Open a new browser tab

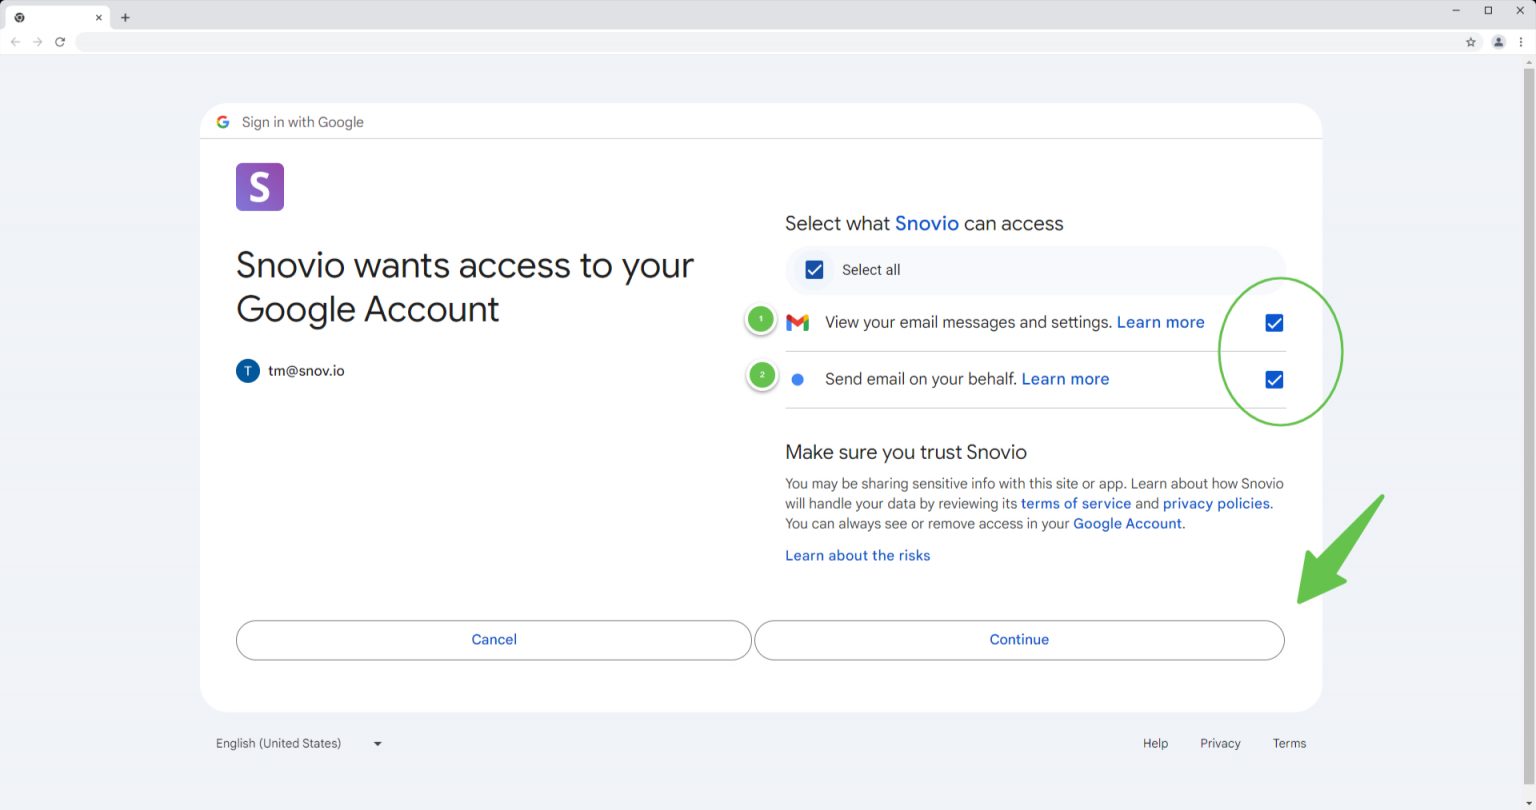click(x=125, y=17)
